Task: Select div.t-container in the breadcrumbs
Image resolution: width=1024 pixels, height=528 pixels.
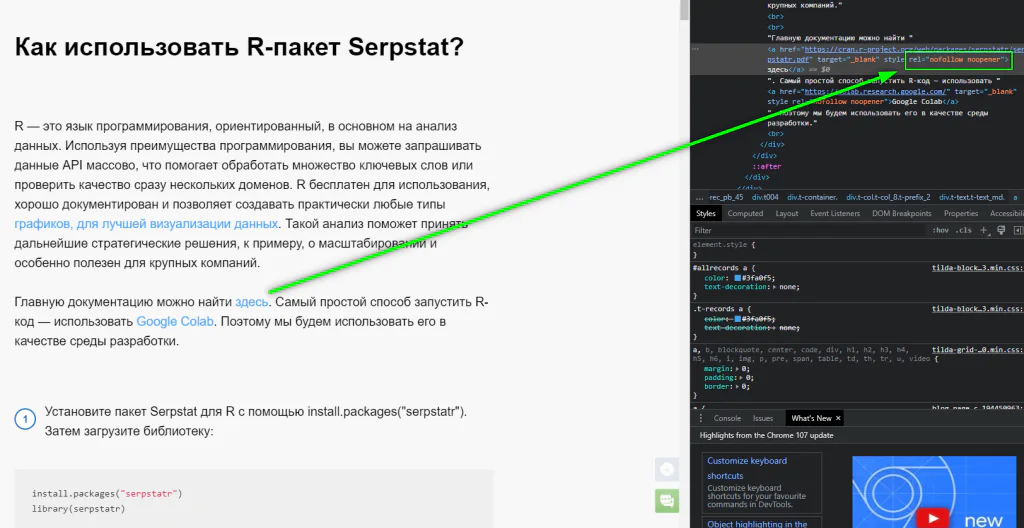Action: (812, 197)
